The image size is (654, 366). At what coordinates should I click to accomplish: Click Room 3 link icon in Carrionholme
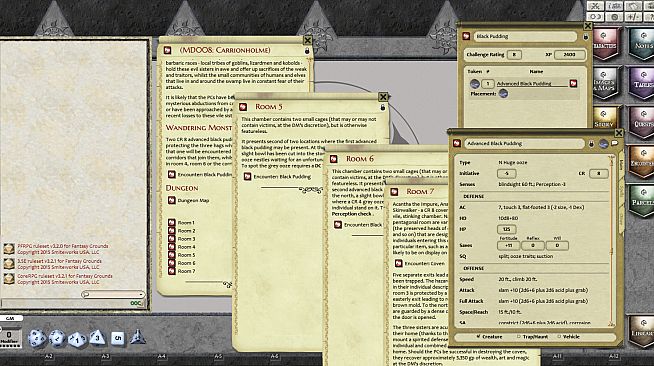[x=171, y=238]
